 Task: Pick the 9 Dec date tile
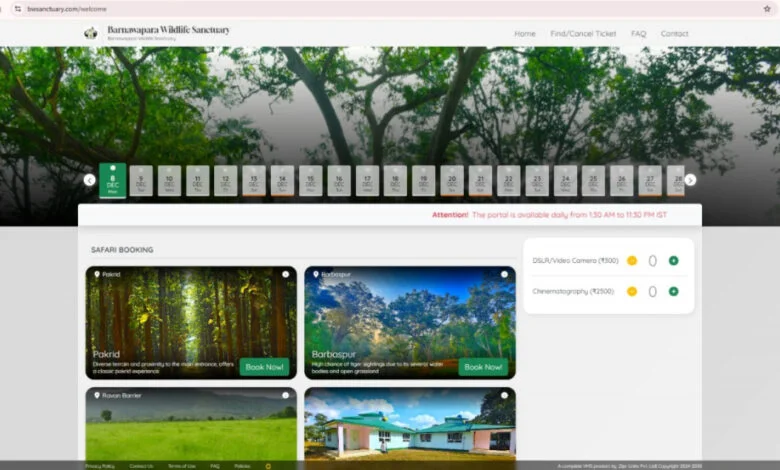tap(141, 181)
